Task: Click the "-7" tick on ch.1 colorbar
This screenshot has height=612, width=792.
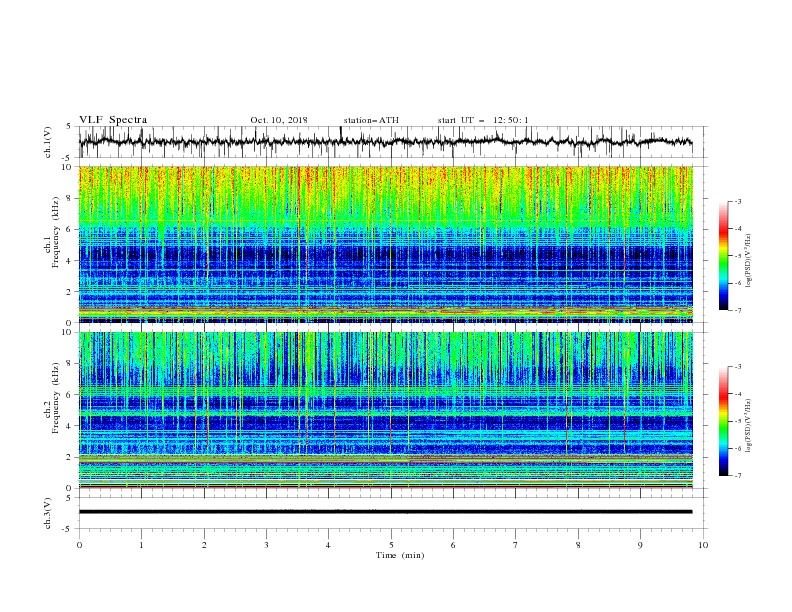Action: pos(738,310)
